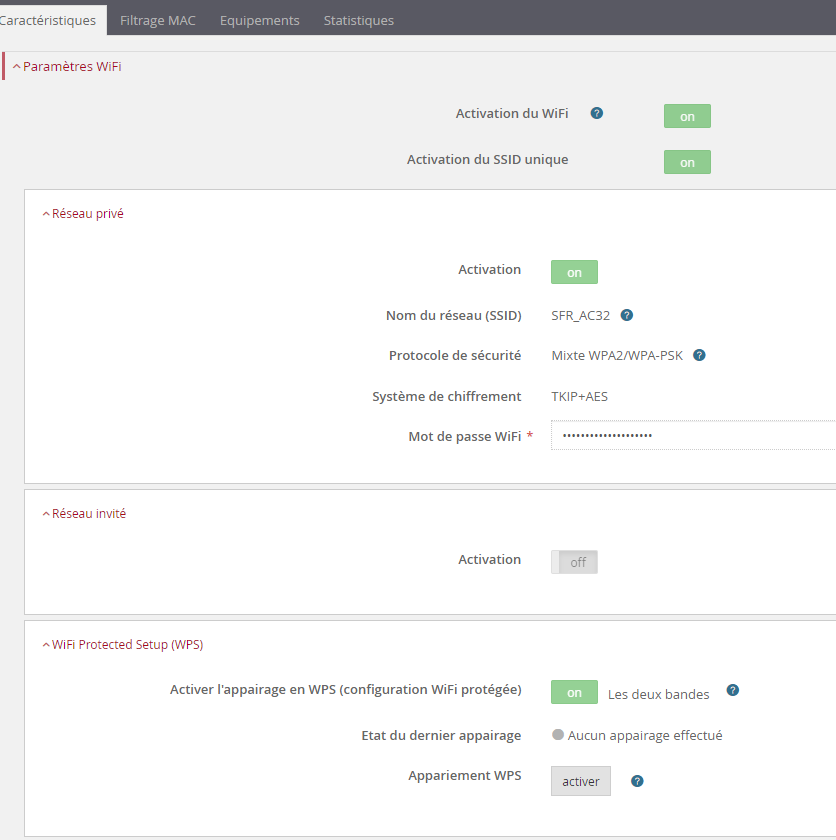Screen dimensions: 836x840
Task: Click help icon beside SSID name SFR_AC32
Action: (x=627, y=315)
